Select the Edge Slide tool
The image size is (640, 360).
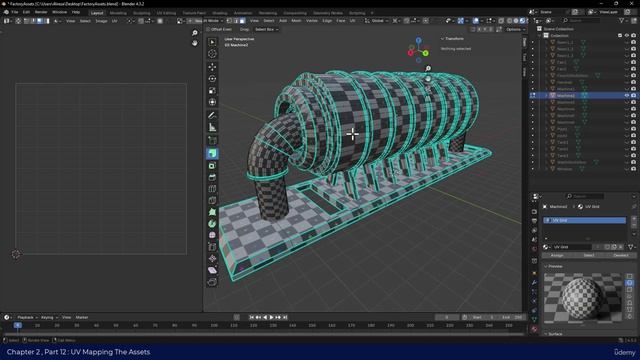(212, 247)
